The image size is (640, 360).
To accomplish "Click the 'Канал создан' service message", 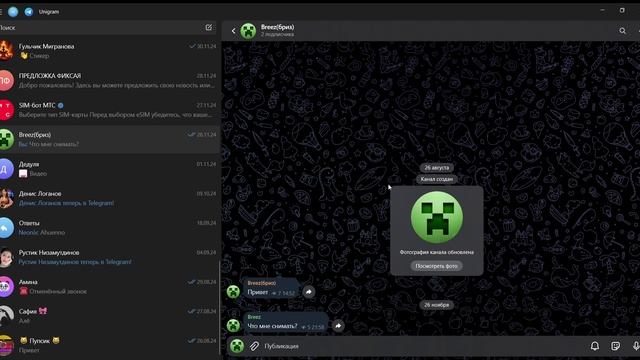I will point(436,179).
